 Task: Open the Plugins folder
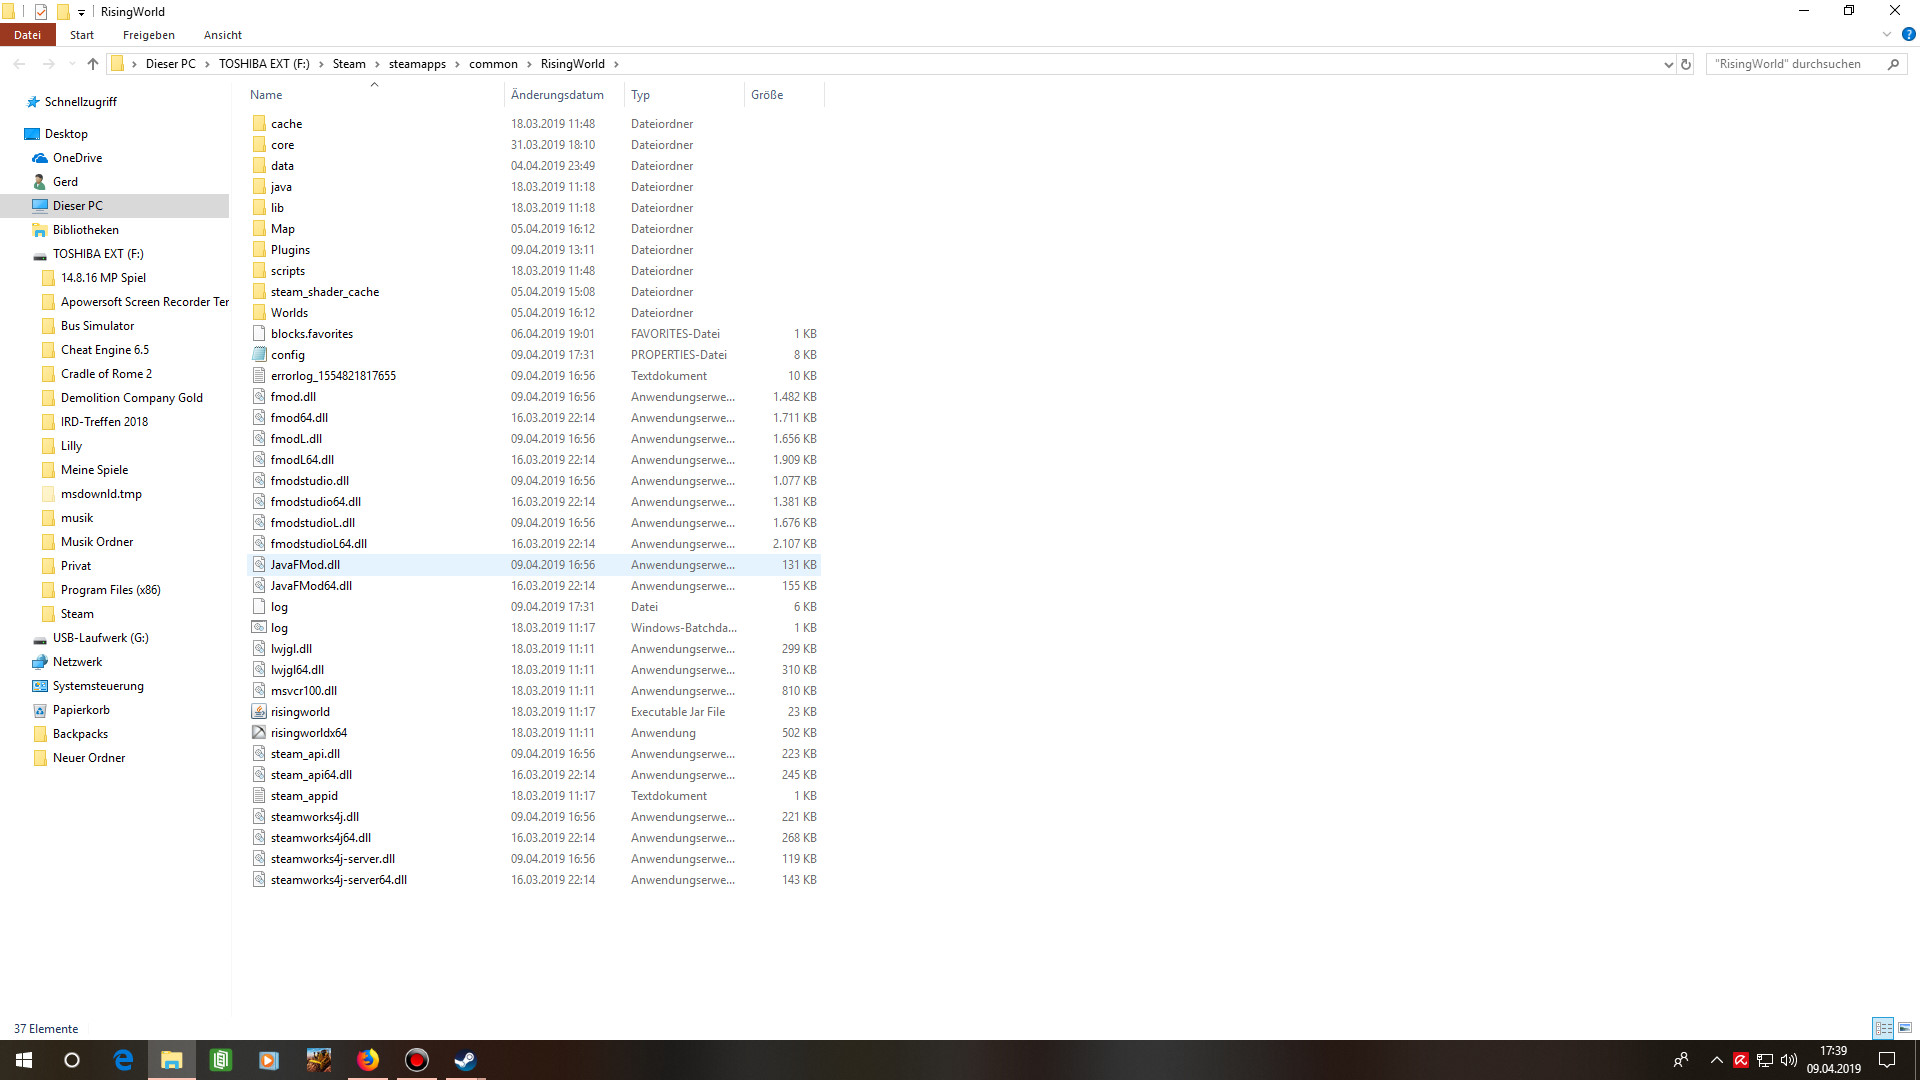[290, 250]
